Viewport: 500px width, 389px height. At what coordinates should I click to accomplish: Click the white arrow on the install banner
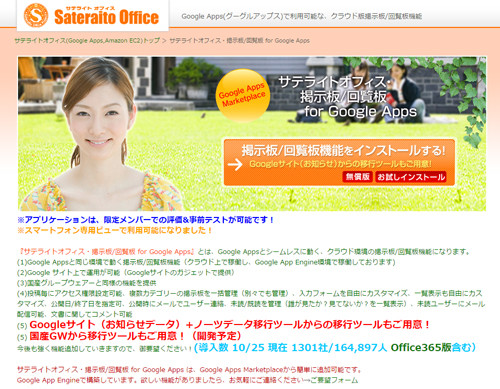(x=235, y=164)
